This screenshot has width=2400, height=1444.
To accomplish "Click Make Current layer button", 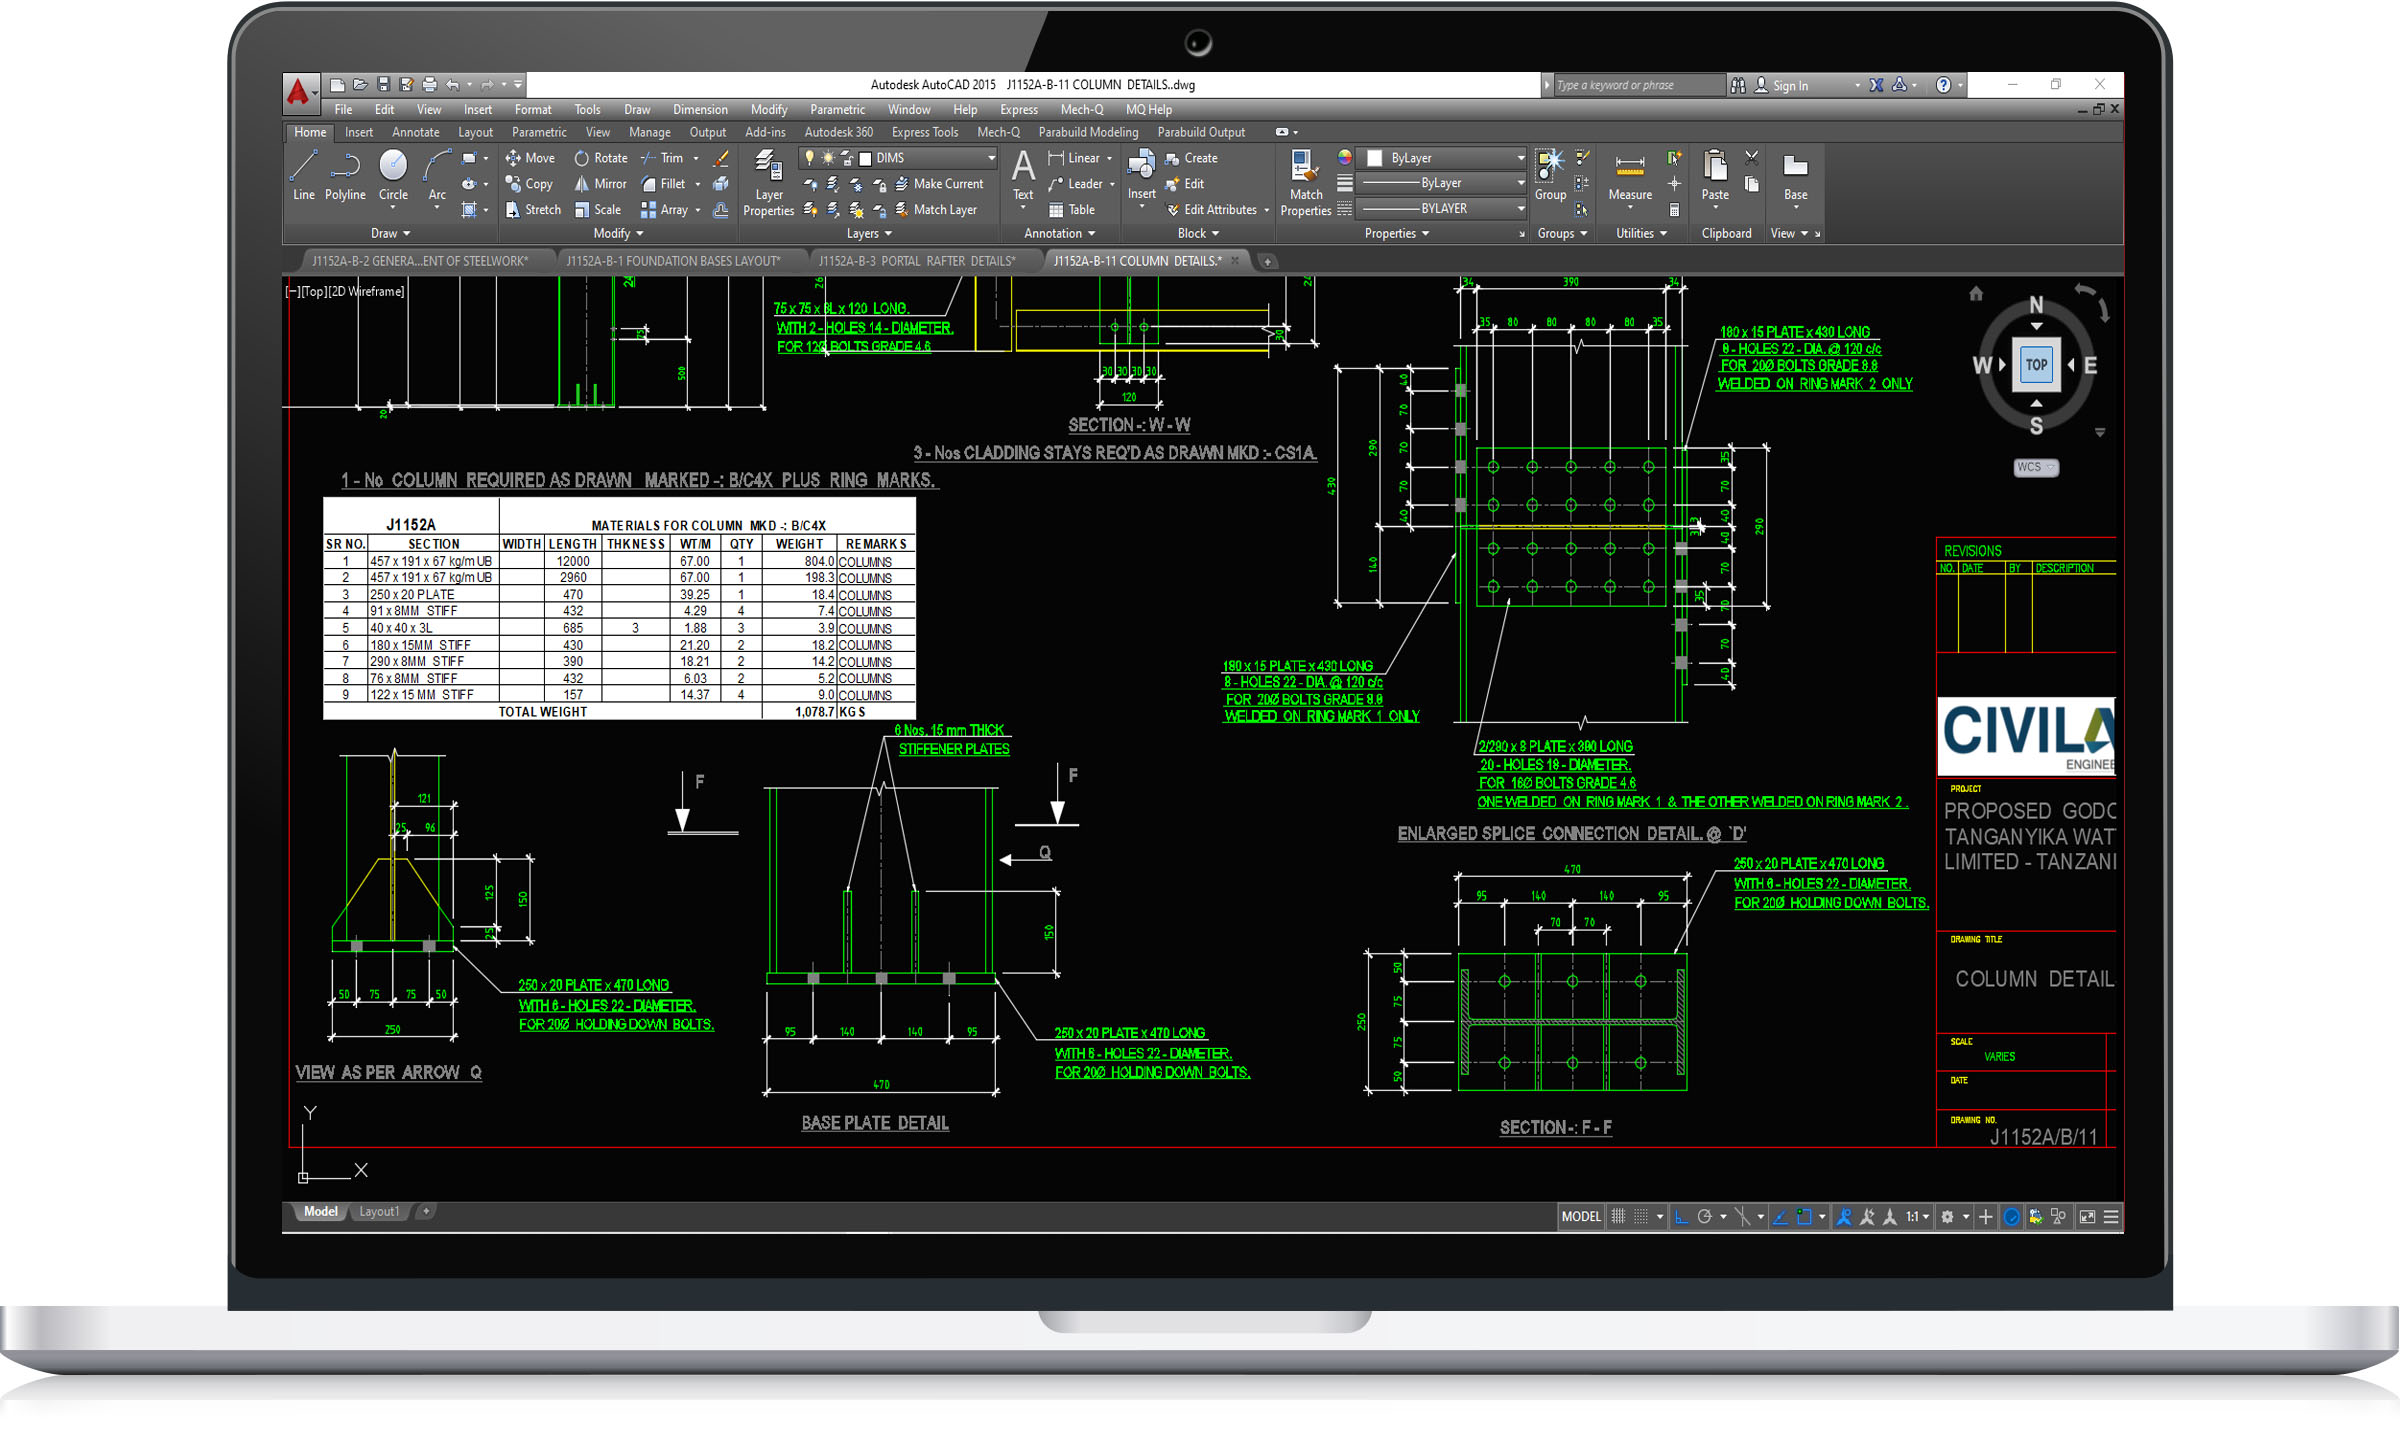I will [x=939, y=184].
